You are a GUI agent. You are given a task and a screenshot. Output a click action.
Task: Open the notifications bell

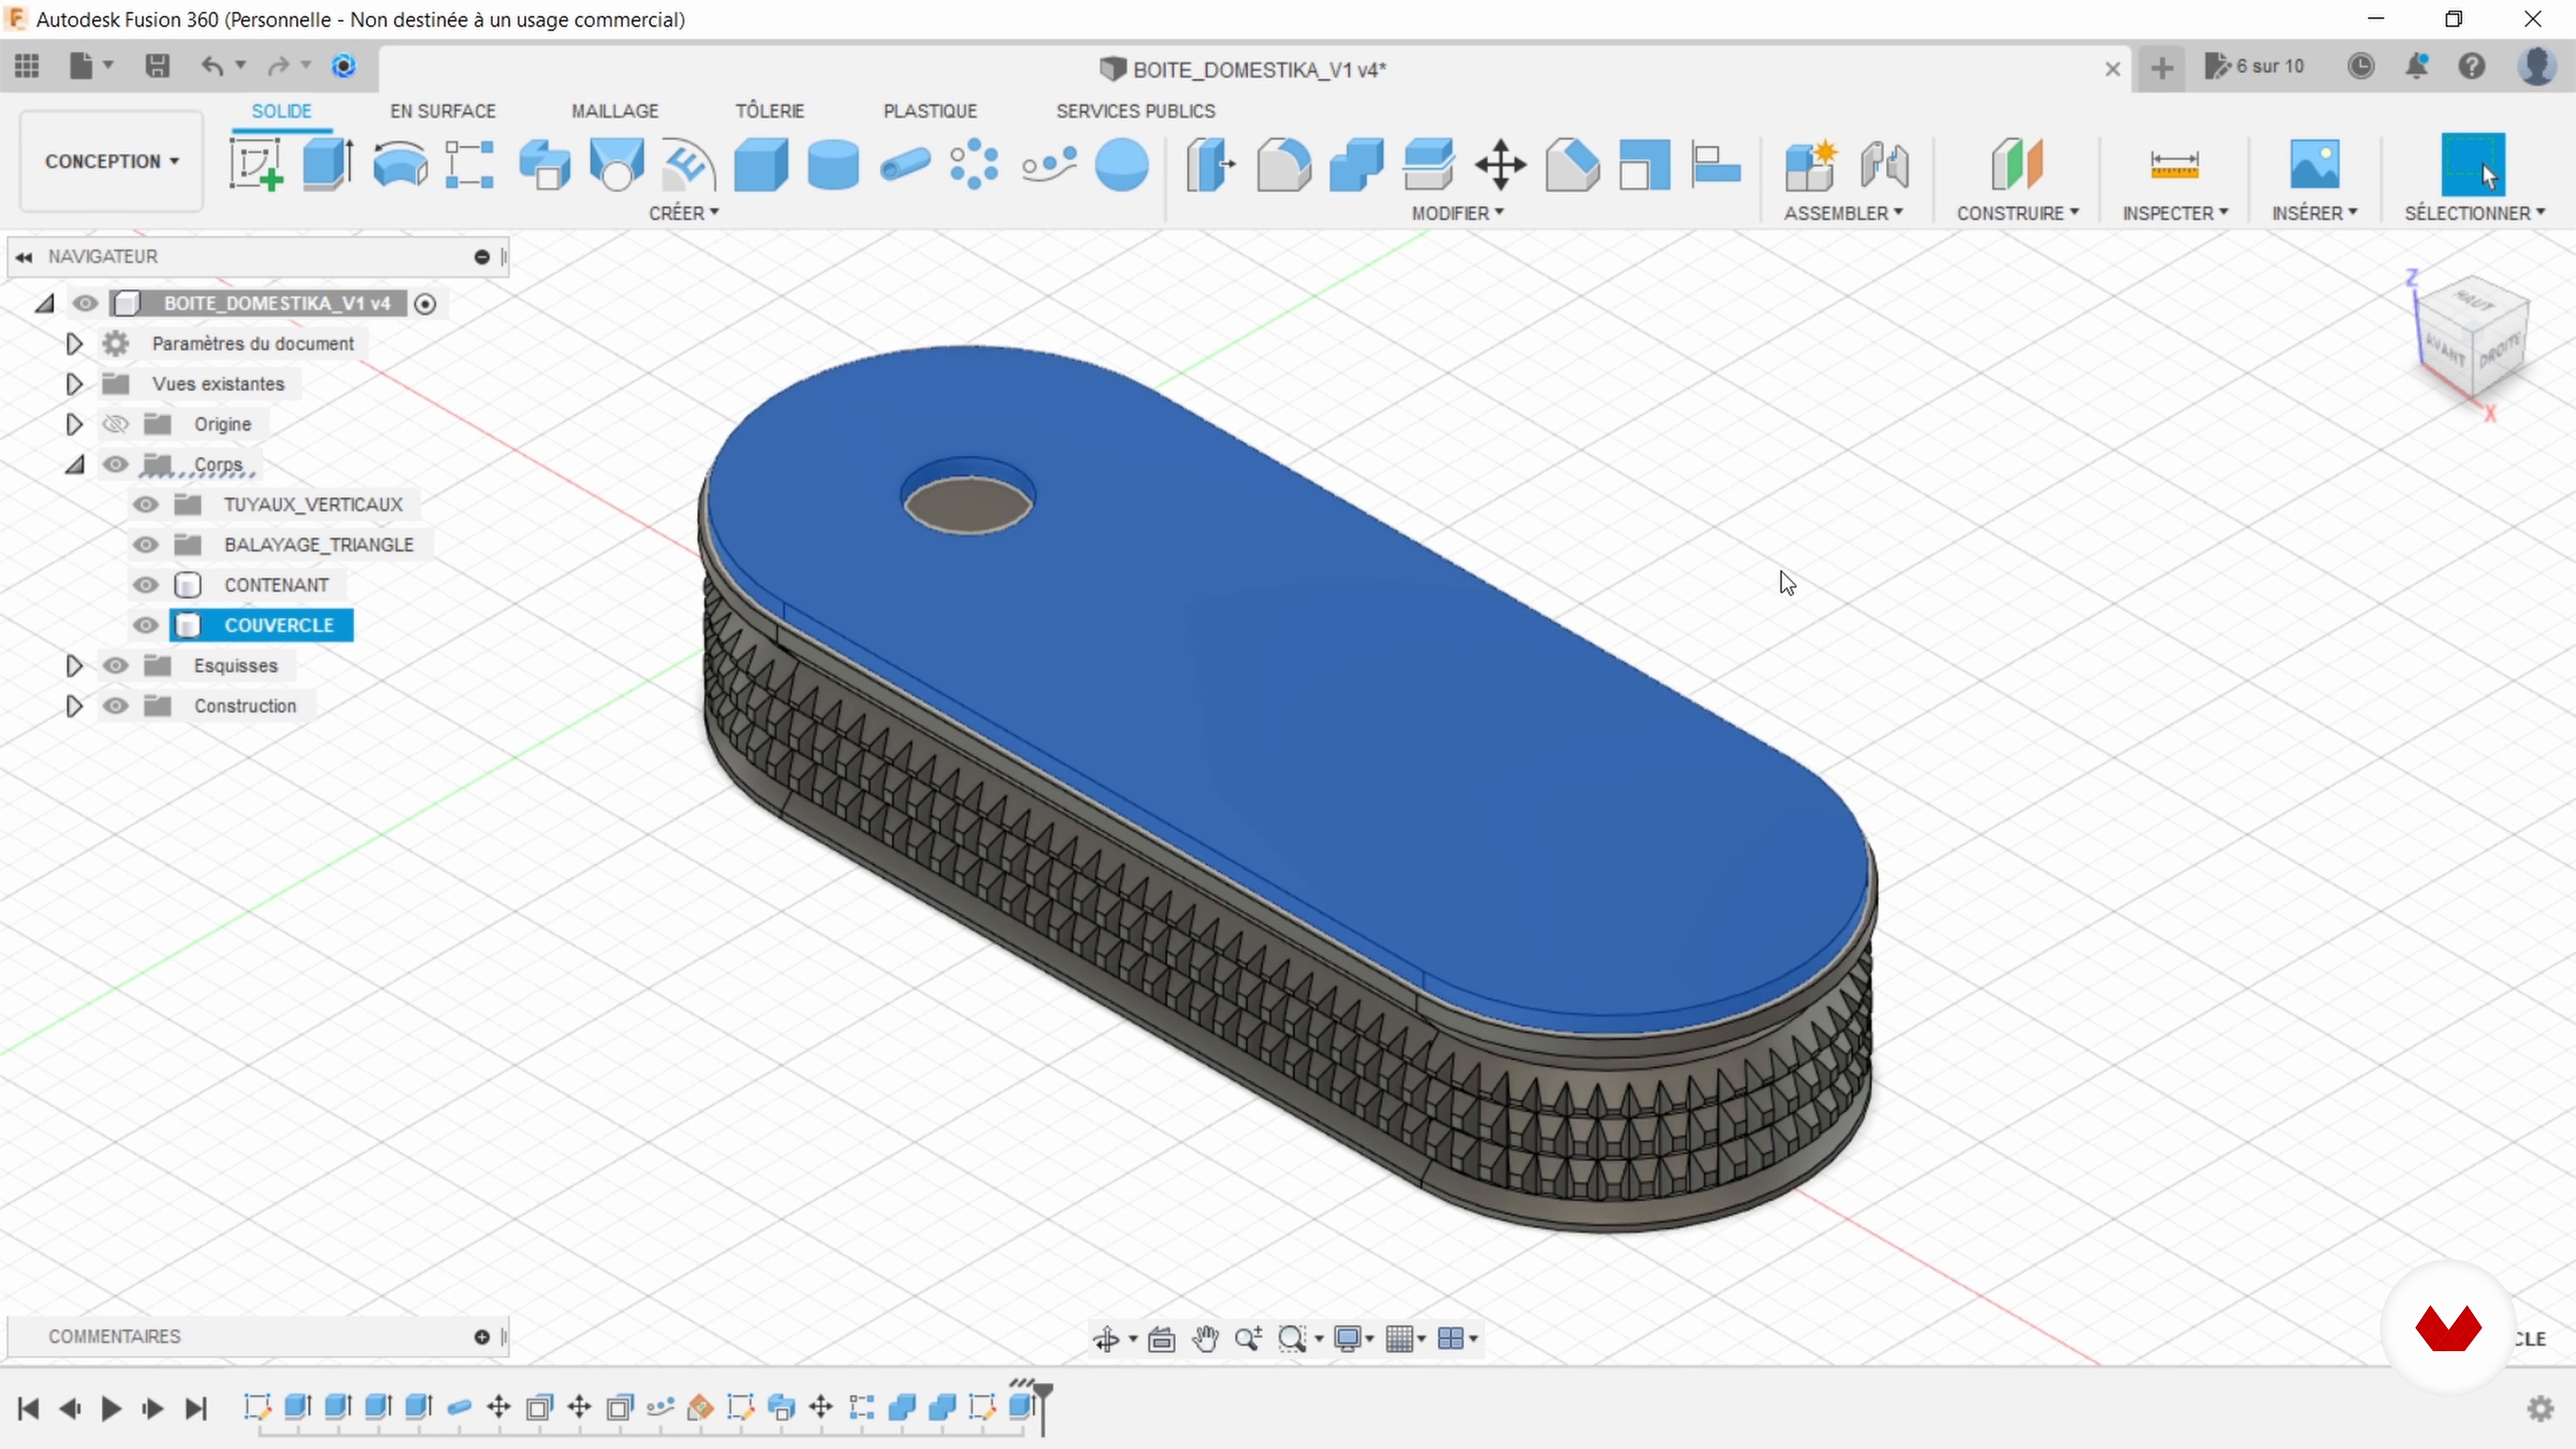tap(2417, 66)
